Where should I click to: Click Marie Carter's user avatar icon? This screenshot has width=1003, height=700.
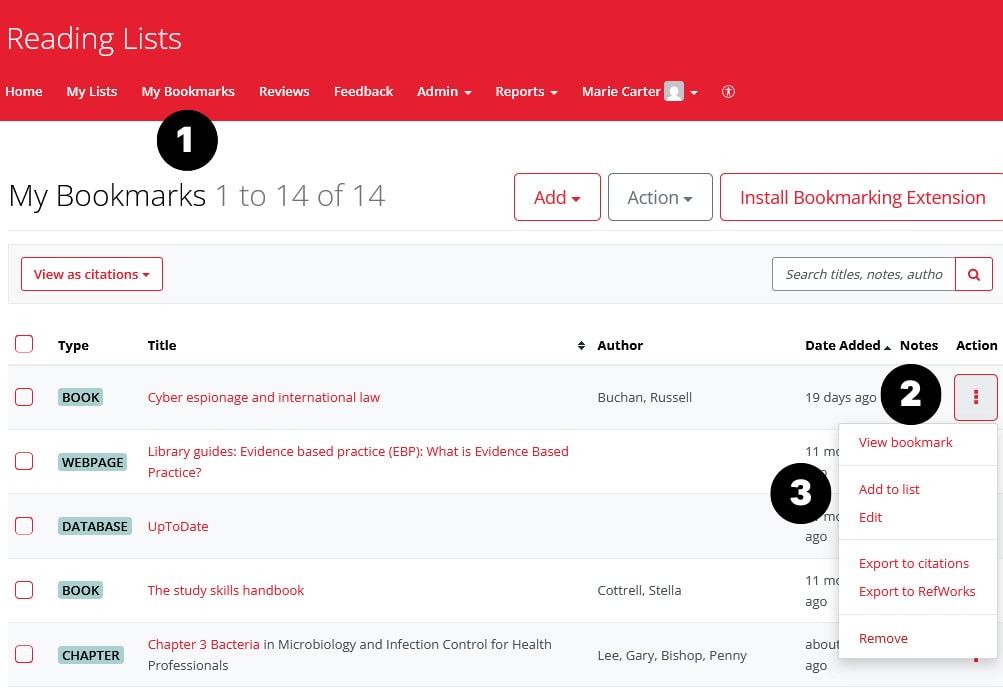[x=674, y=92]
